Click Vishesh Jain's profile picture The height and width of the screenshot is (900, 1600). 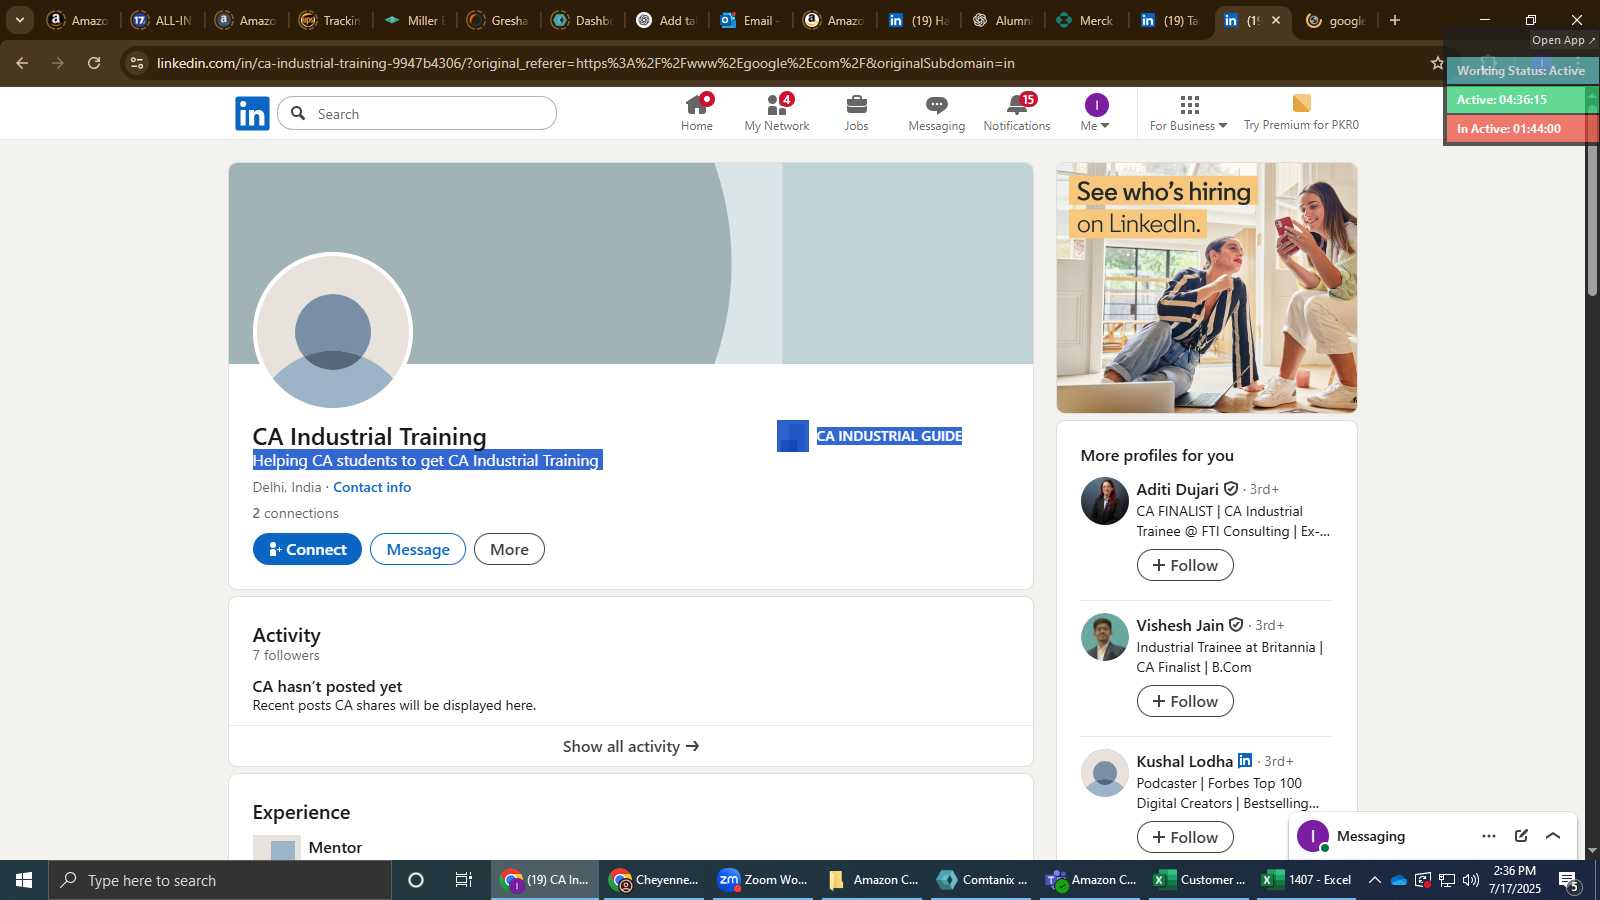point(1105,637)
